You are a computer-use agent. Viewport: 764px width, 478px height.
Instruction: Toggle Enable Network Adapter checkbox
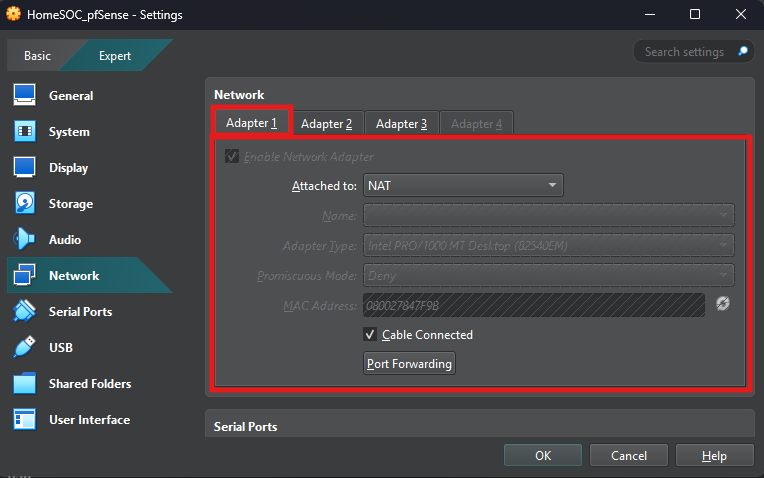click(232, 157)
